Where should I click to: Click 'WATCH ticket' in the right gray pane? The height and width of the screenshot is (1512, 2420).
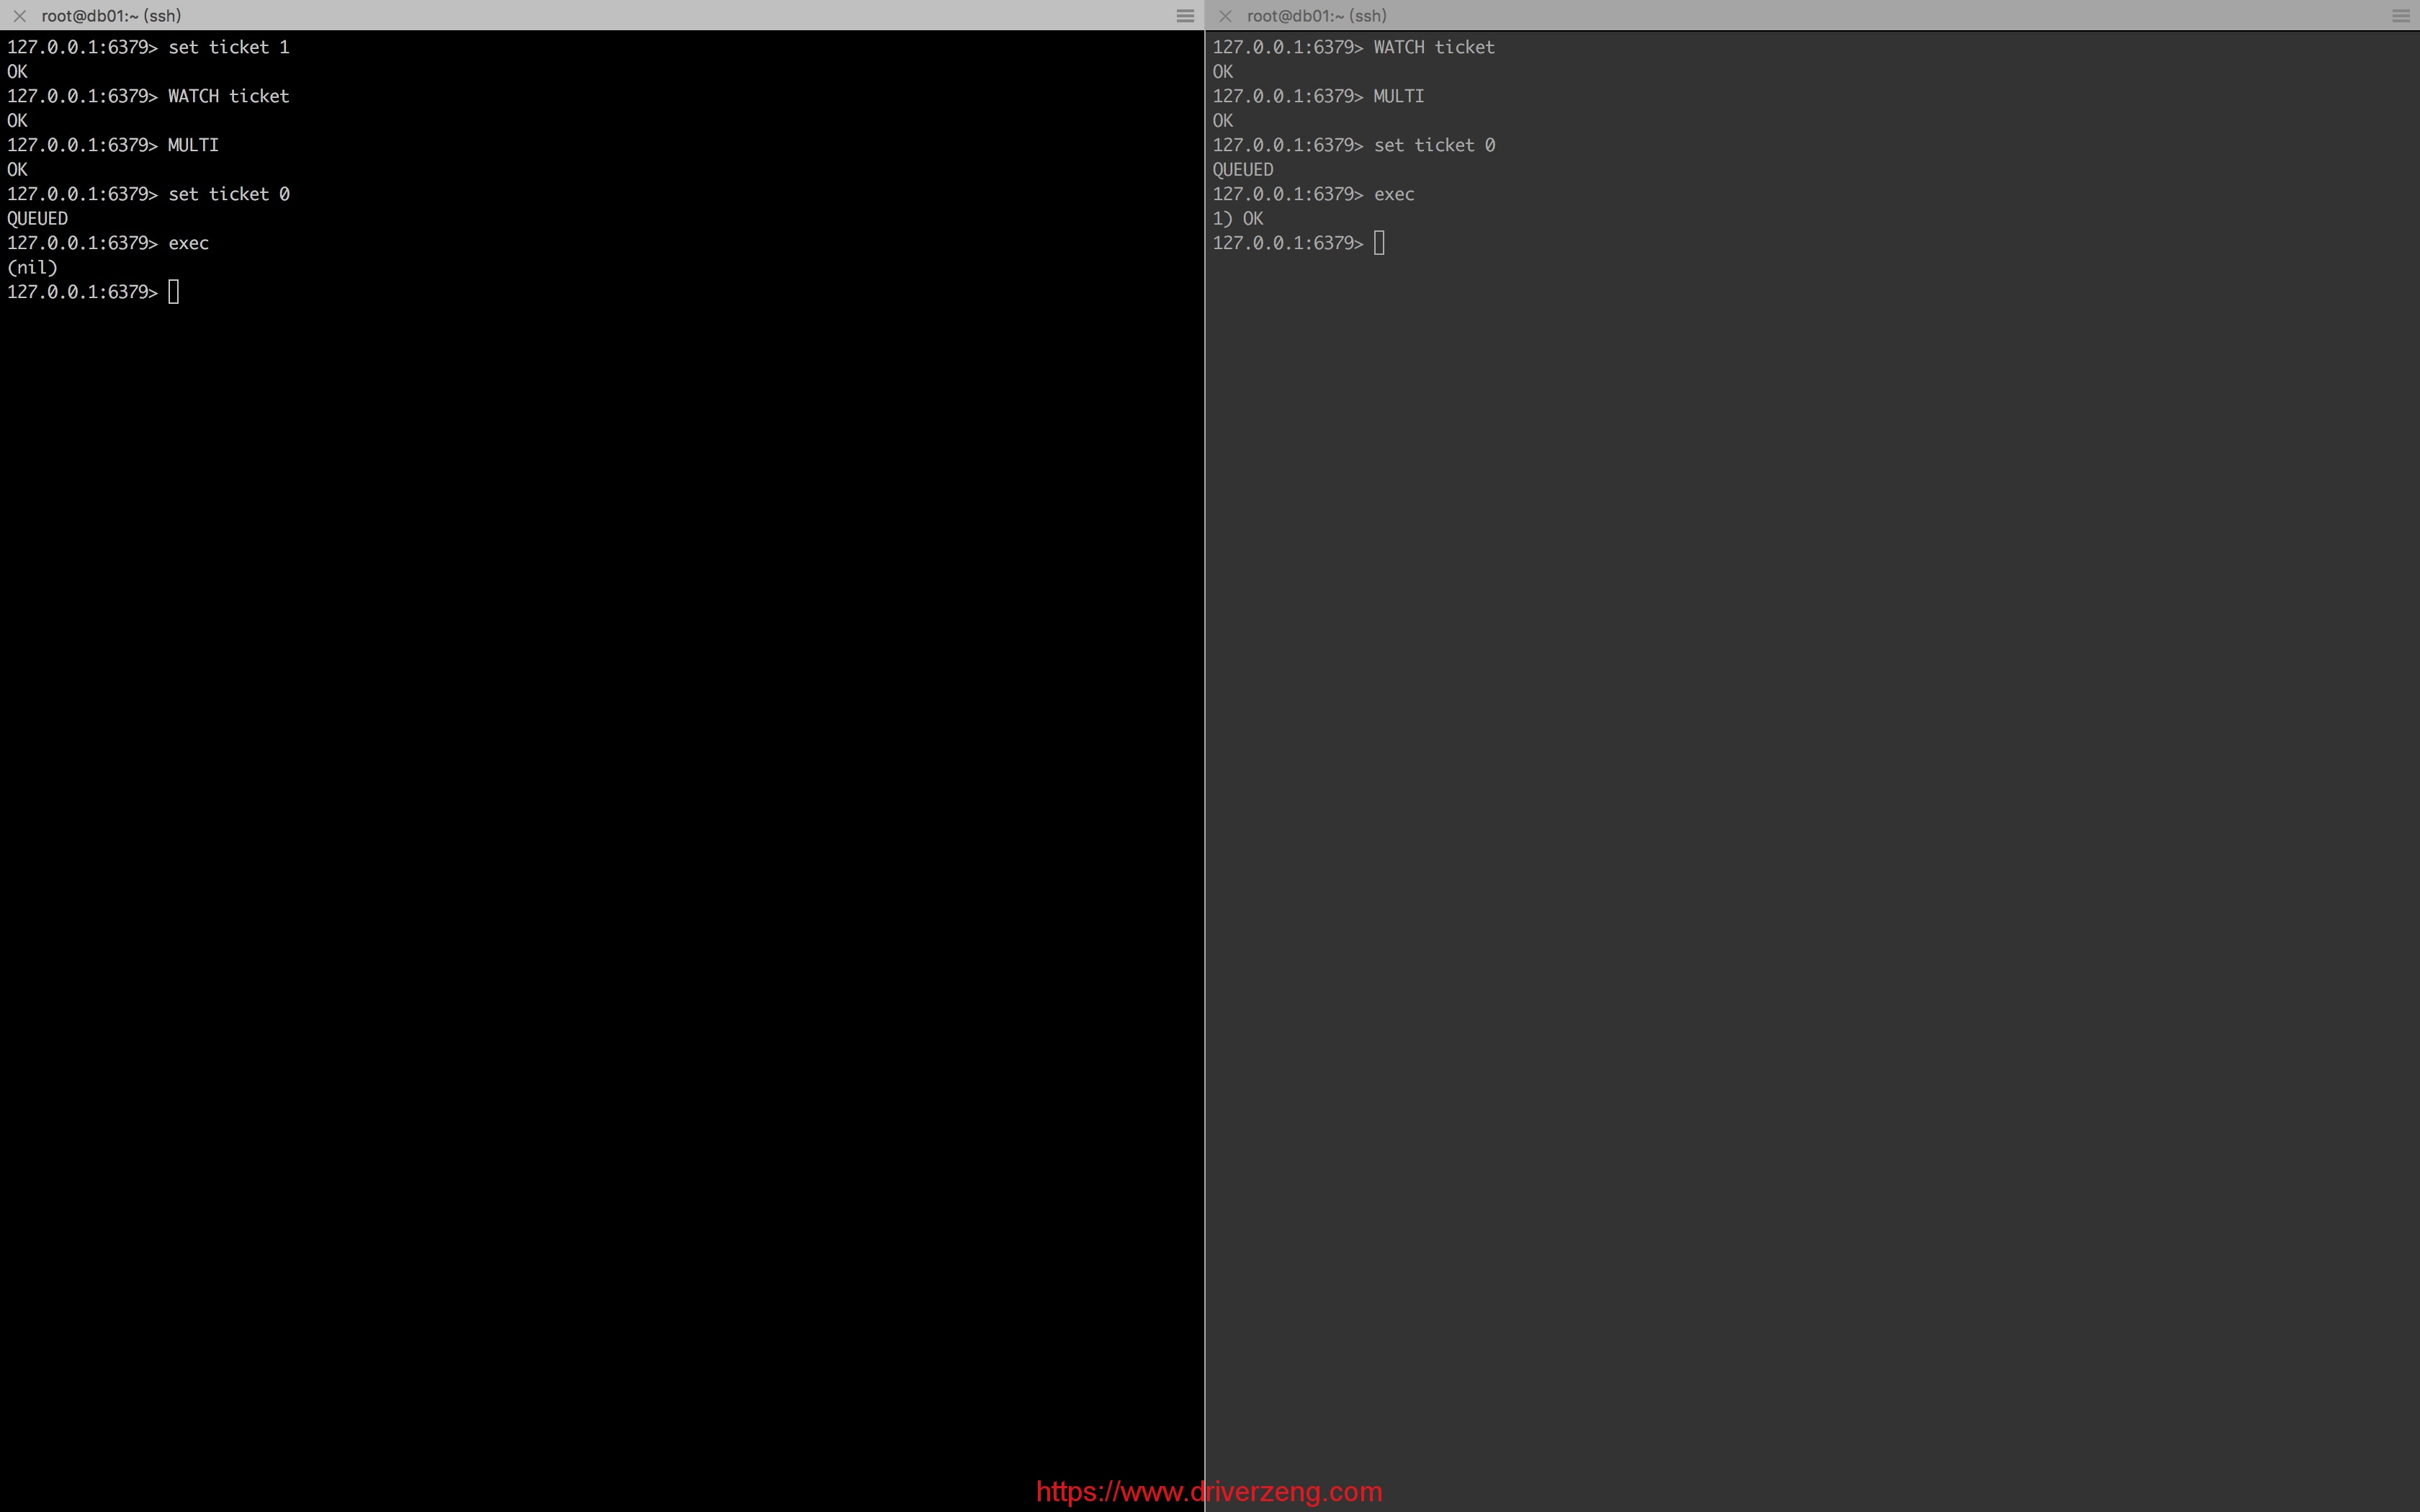coord(1434,47)
